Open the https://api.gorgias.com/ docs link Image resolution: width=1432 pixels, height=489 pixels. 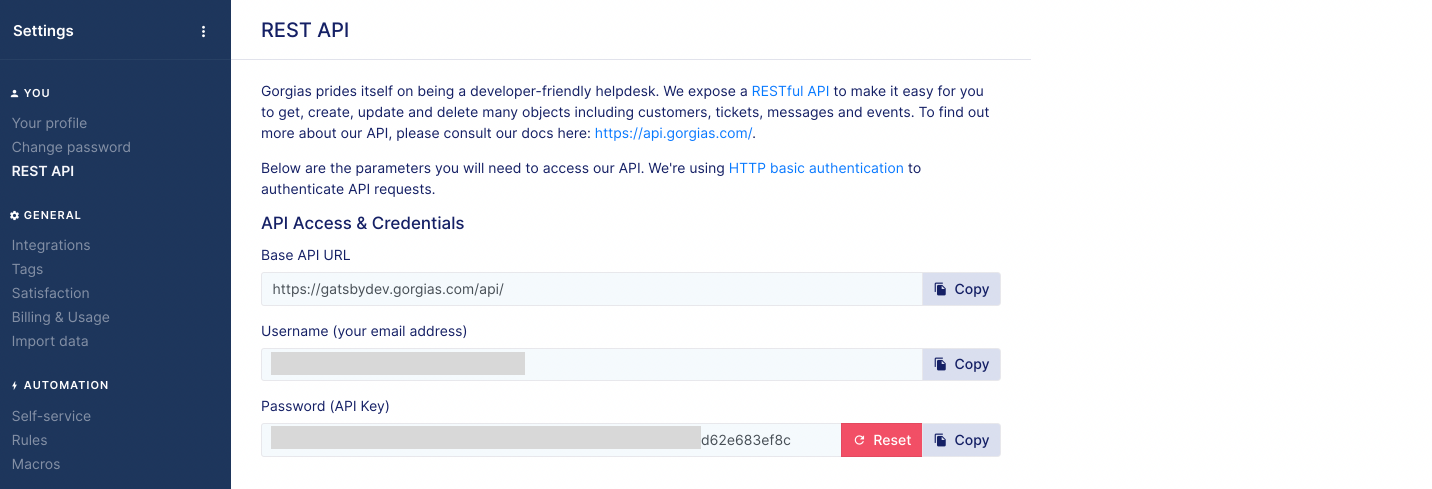[673, 133]
